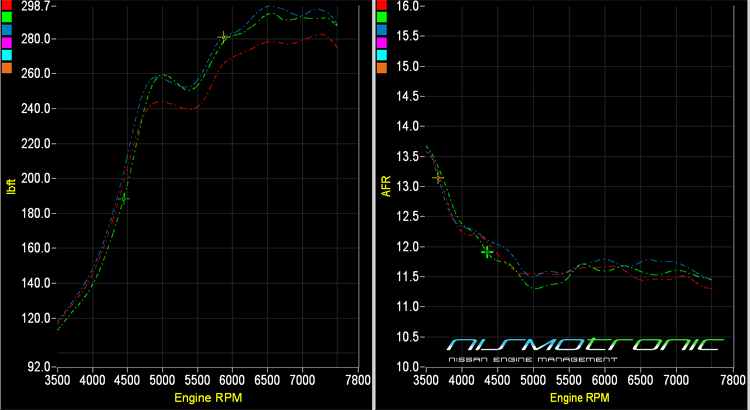Select the green swatch in the torque graph
Screen dimensions: 750x410
pos(6,18)
